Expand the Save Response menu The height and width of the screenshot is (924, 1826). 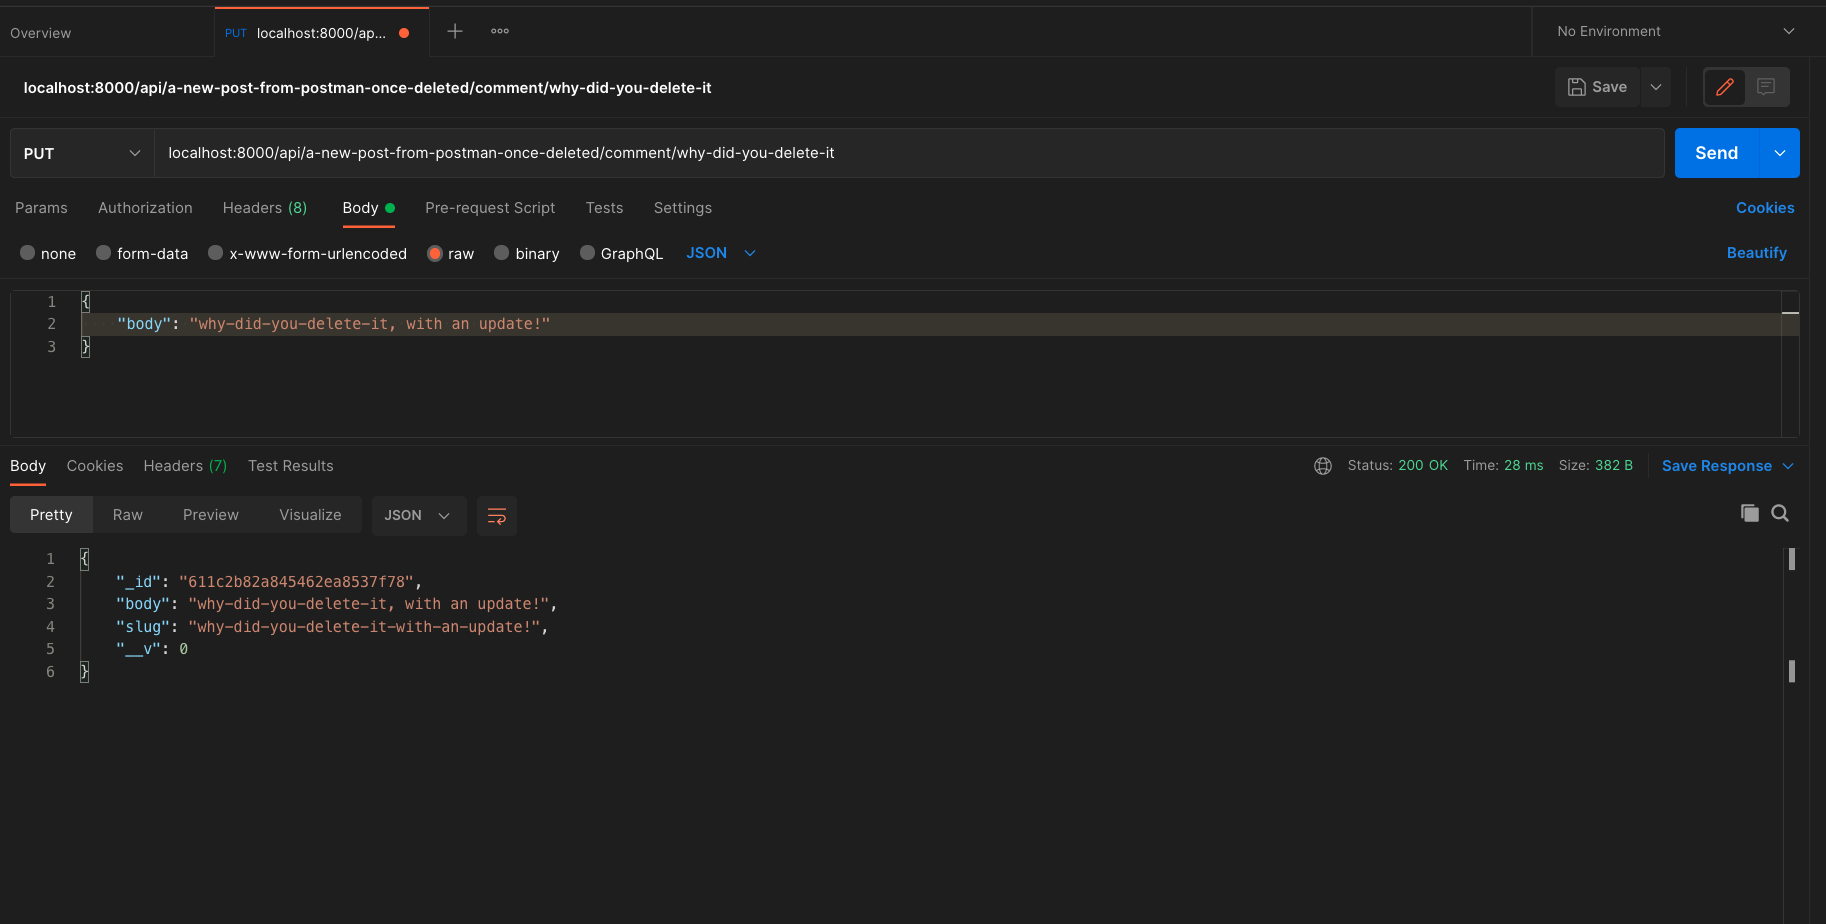pyautogui.click(x=1728, y=466)
